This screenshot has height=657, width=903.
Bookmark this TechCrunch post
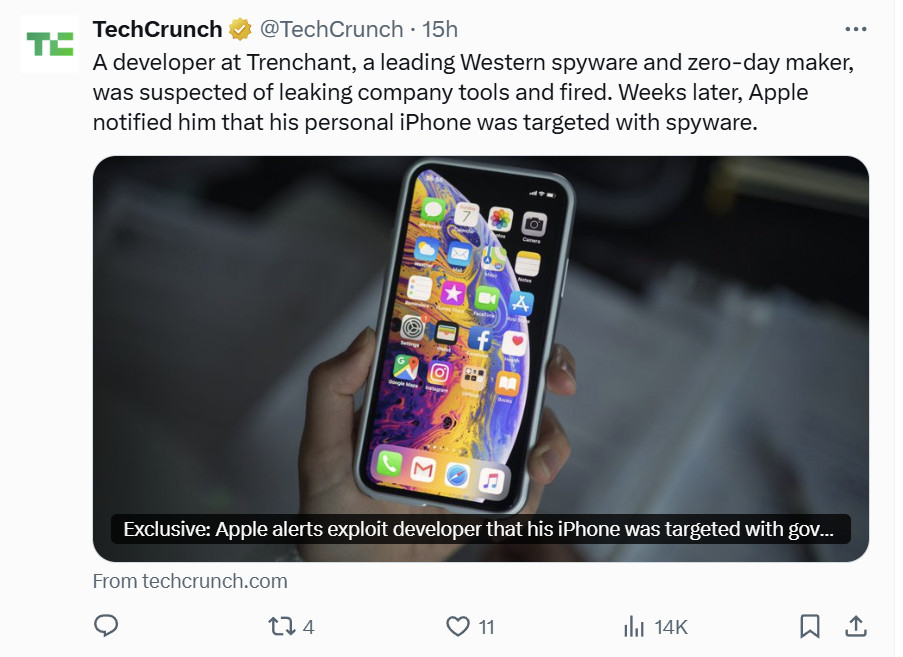810,626
